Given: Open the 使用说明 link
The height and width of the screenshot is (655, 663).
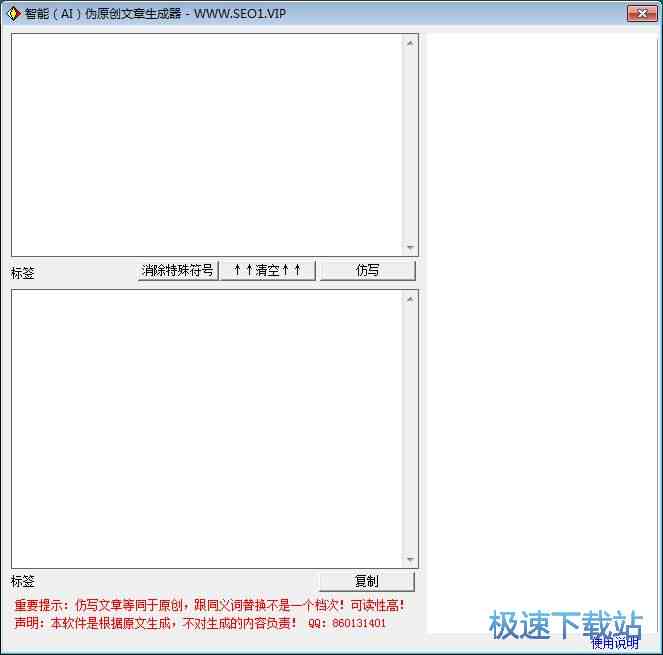Looking at the screenshot, I should point(614,643).
